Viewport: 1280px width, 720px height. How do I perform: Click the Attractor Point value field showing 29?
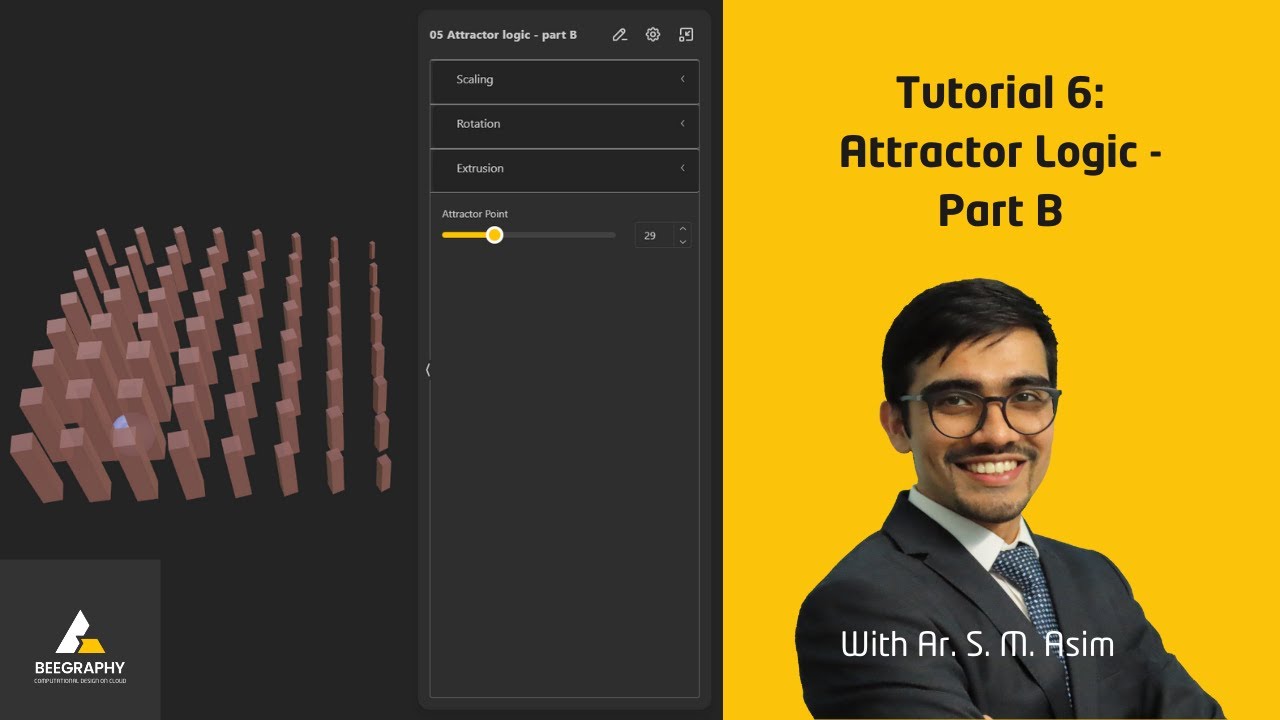[654, 236]
